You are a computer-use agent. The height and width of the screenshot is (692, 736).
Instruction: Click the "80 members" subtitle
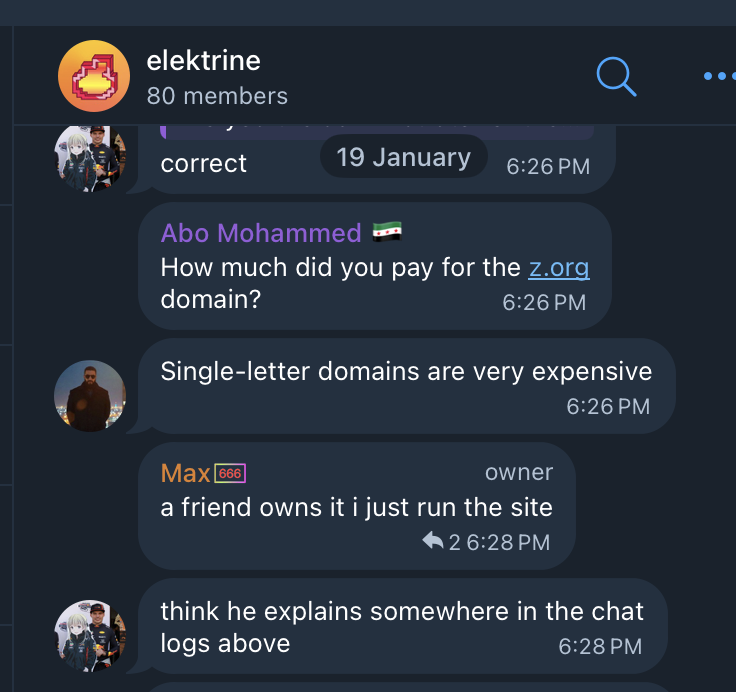[217, 96]
